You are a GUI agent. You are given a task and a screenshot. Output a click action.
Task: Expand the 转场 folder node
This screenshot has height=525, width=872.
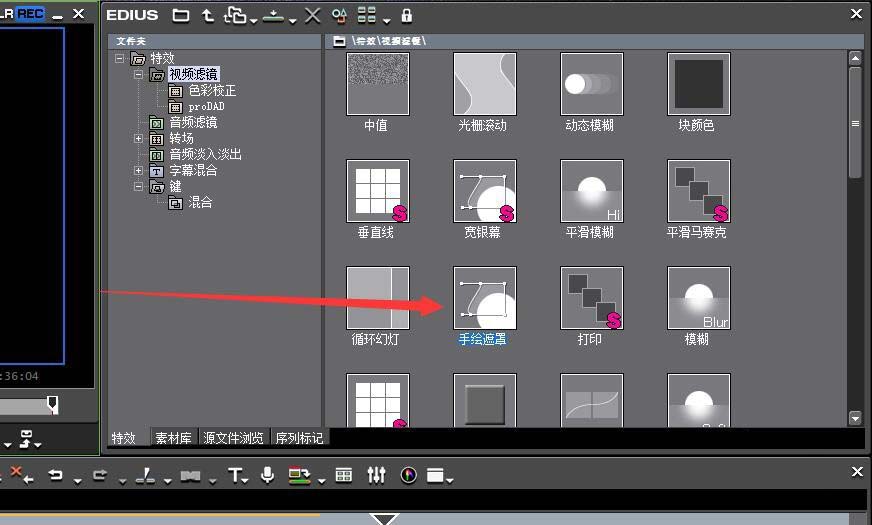[139, 139]
